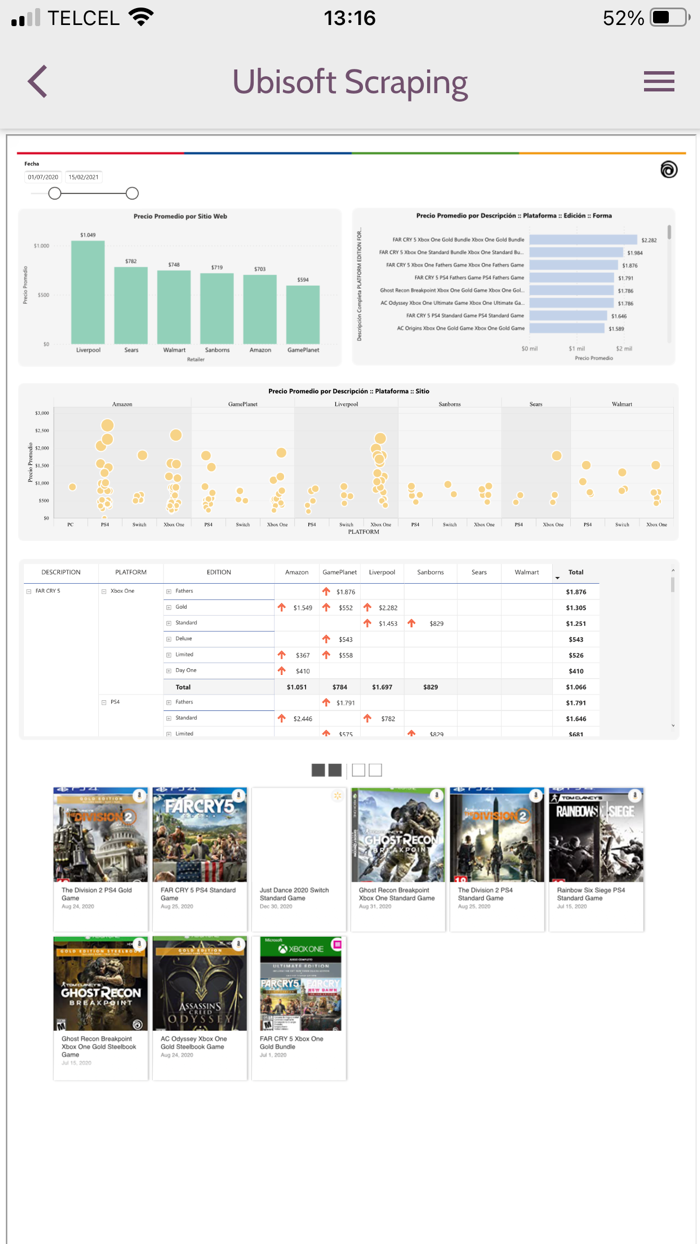Select the GamePlanet bar in price chart
Screen dimensions: 700x1244
(x=303, y=315)
